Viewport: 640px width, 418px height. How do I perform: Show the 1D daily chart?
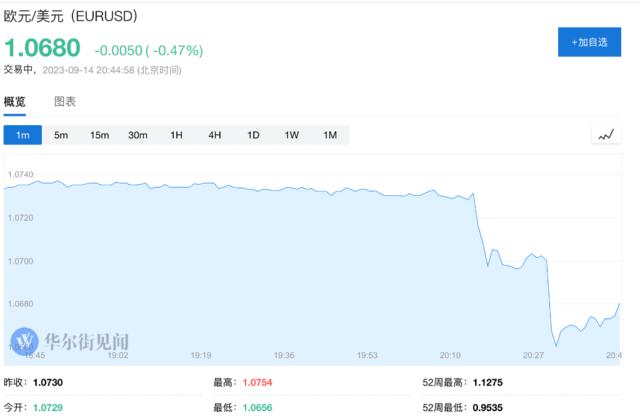click(253, 135)
